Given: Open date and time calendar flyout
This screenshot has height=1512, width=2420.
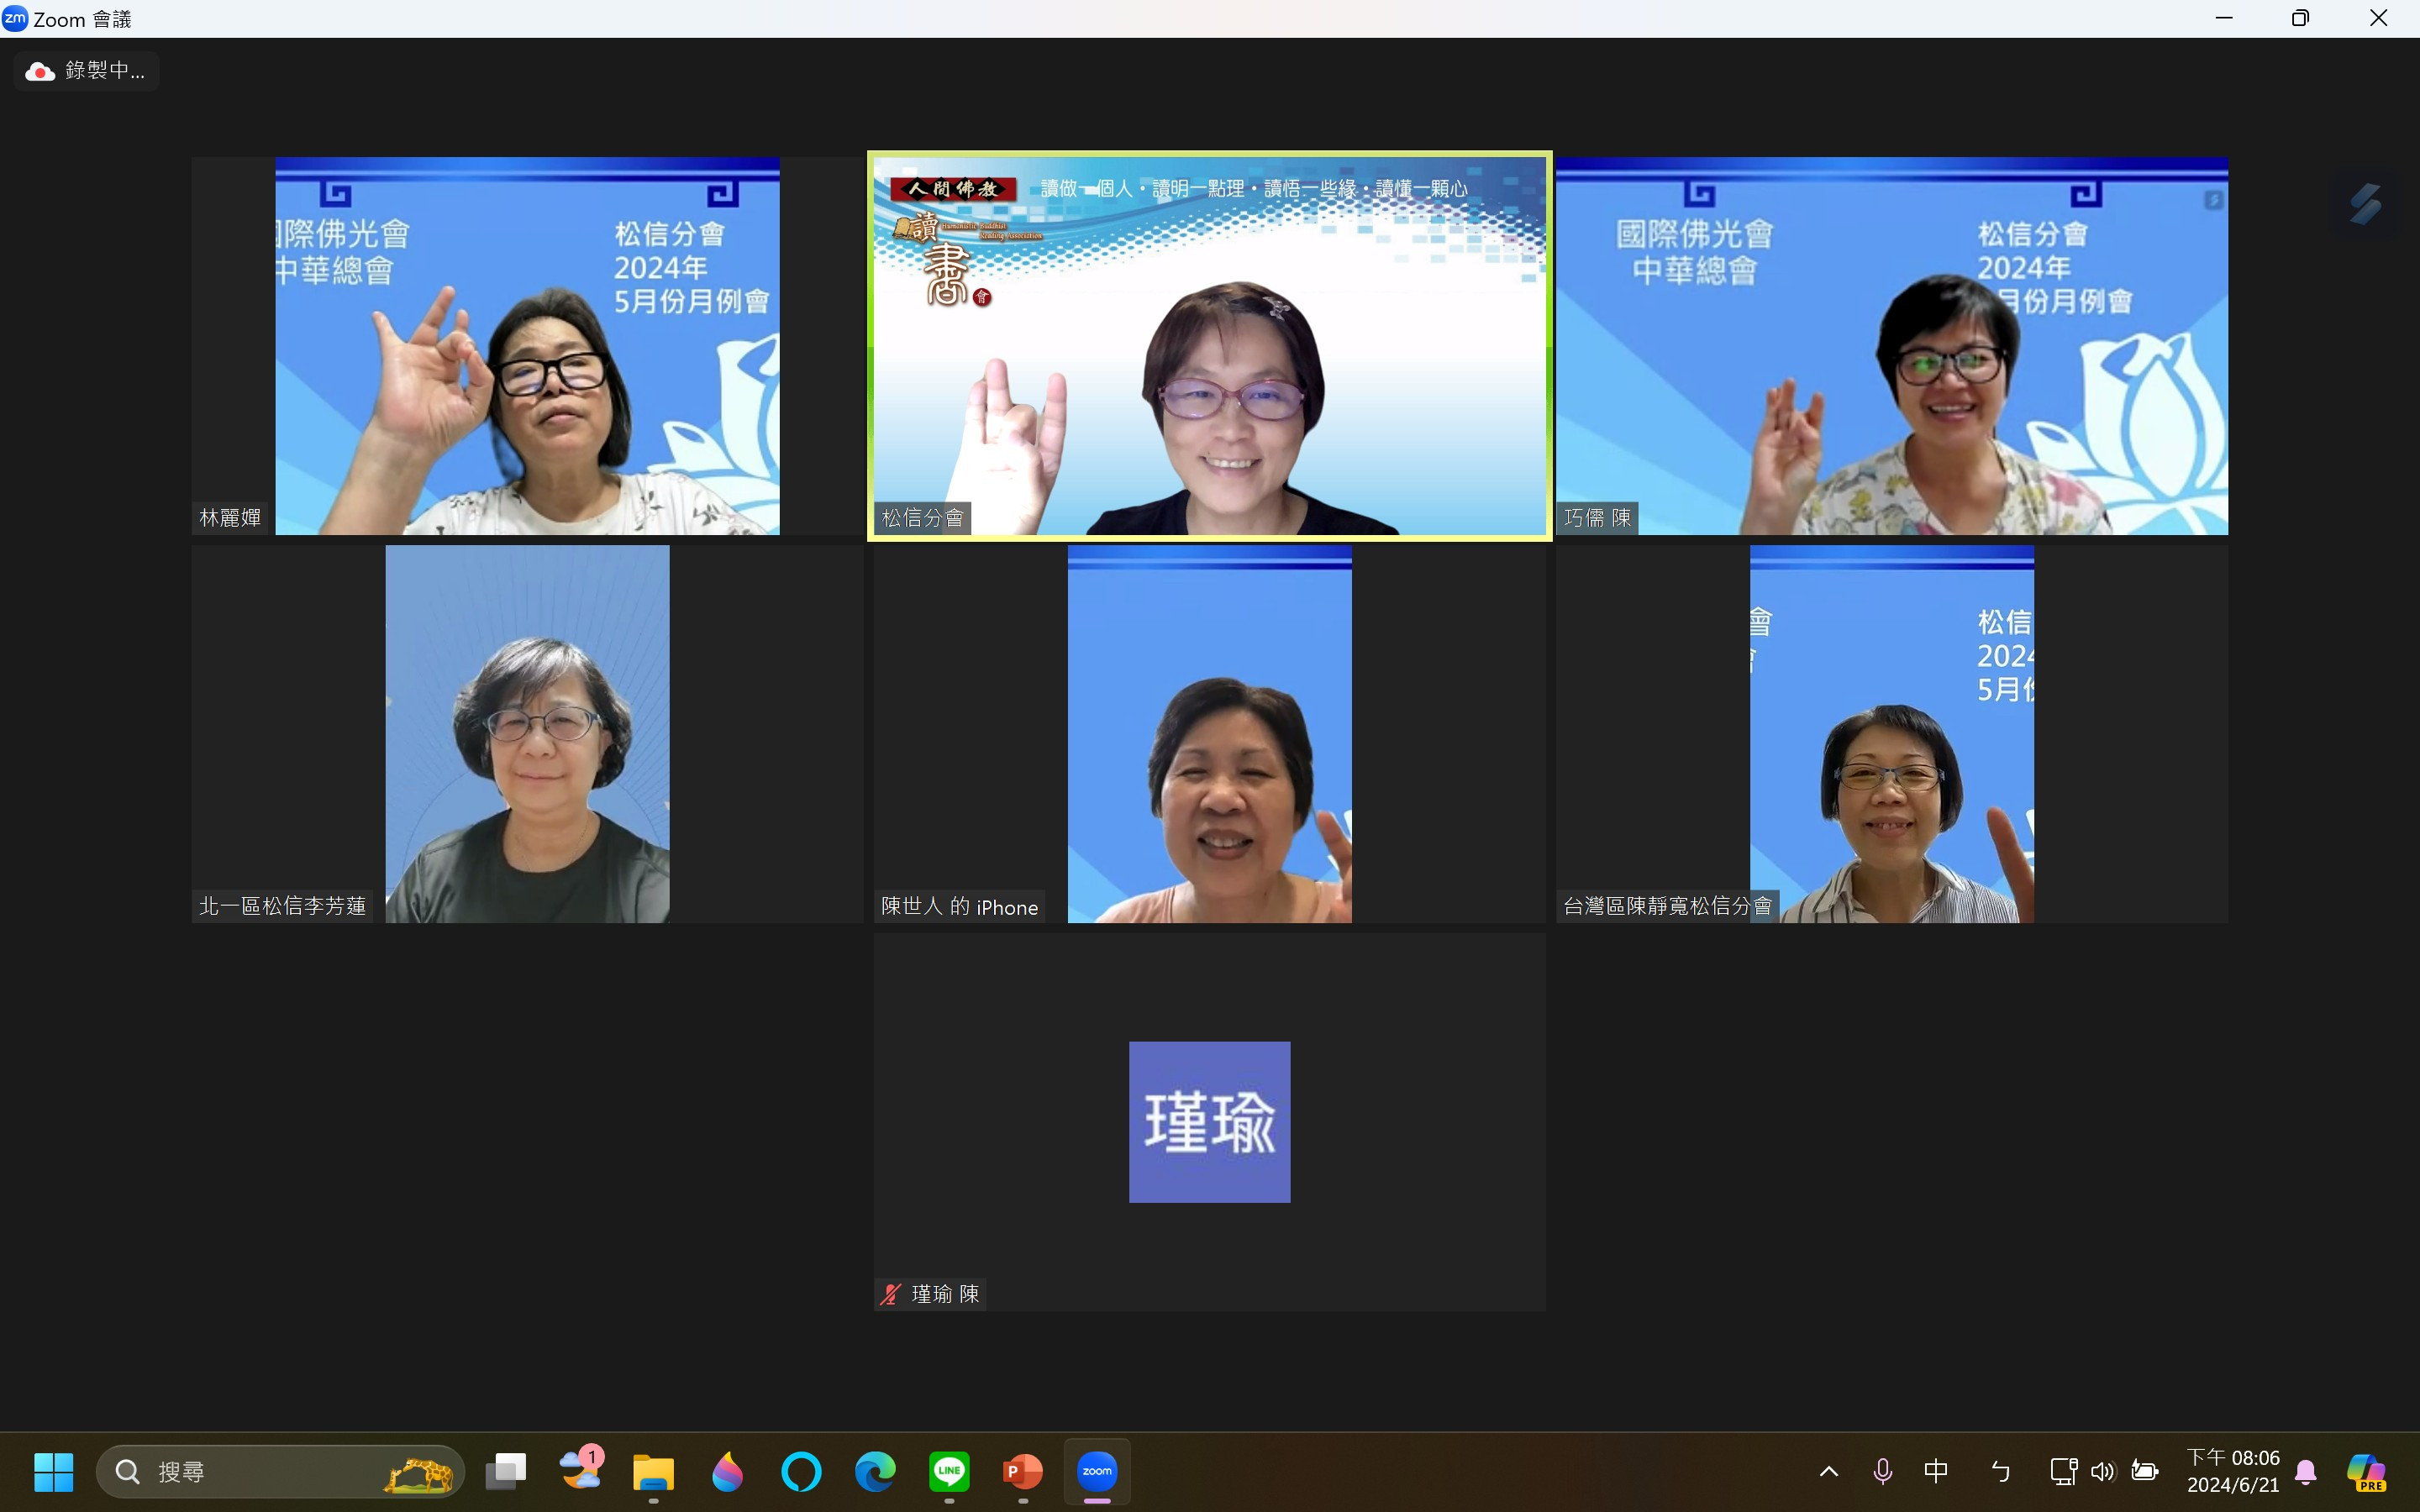Looking at the screenshot, I should pos(2232,1471).
